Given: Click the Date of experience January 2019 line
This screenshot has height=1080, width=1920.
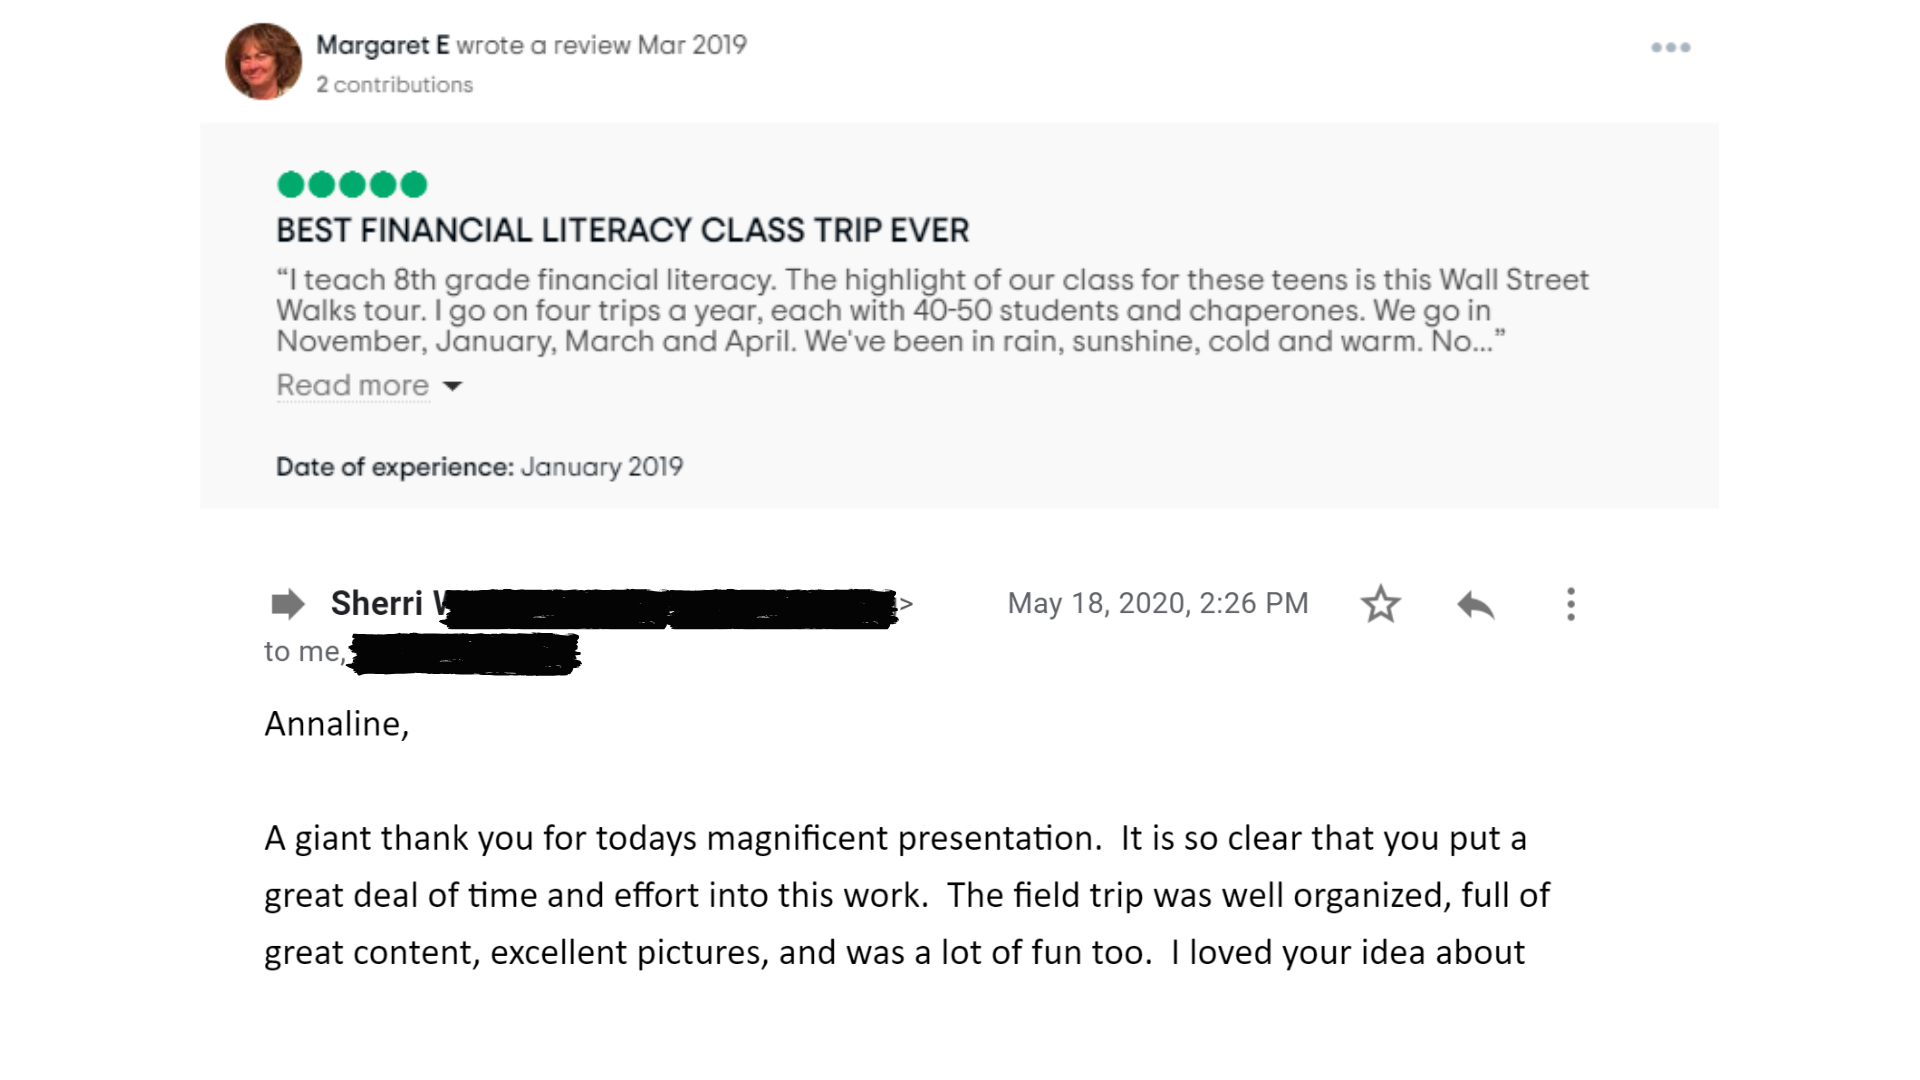Looking at the screenshot, I should point(479,467).
